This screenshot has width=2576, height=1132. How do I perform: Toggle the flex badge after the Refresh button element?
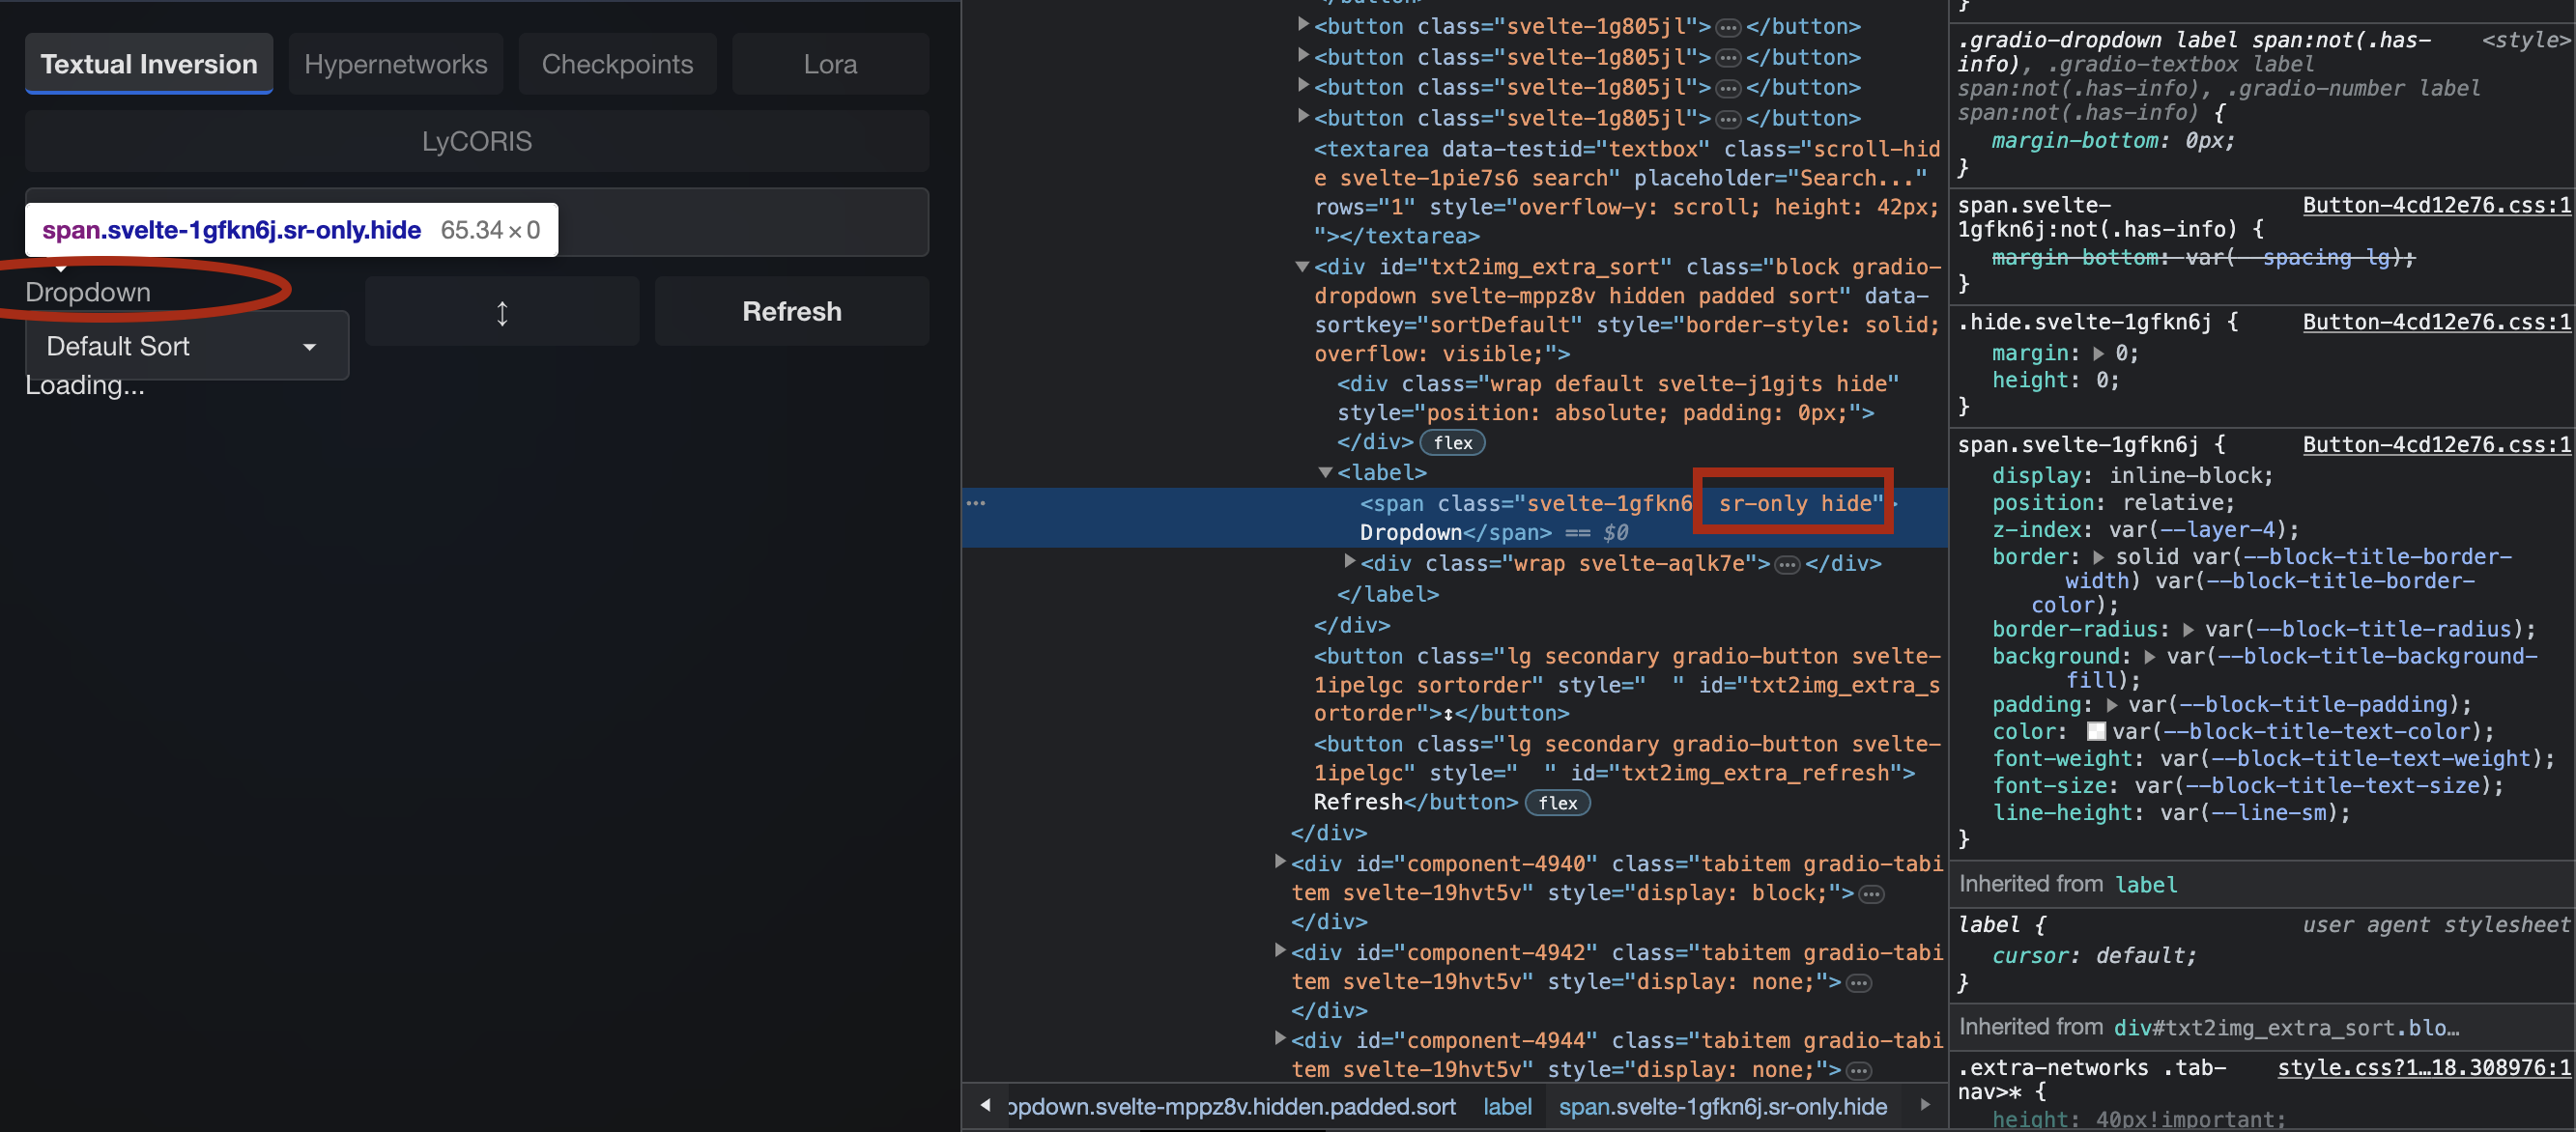[x=1558, y=802]
